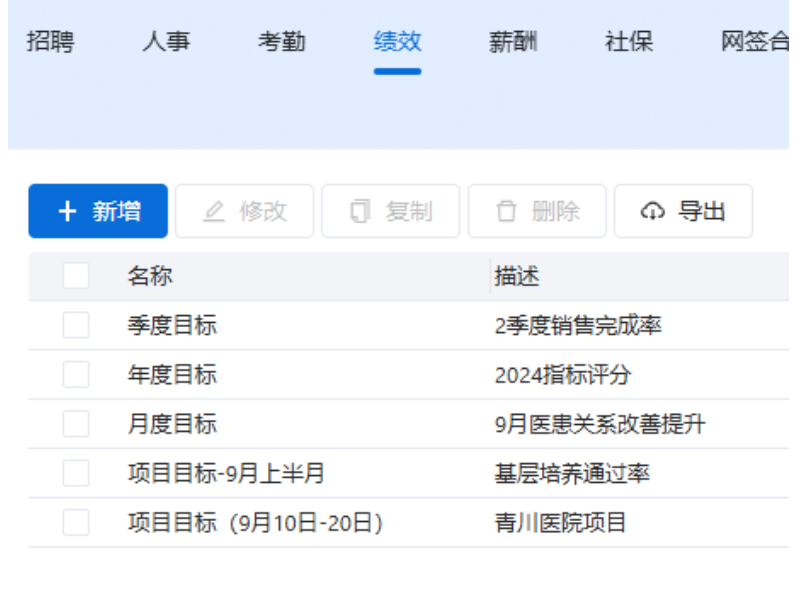This screenshot has width=800, height=600.
Task: Enable checkbox for 项目目标-9月上半月
Action: 76,473
